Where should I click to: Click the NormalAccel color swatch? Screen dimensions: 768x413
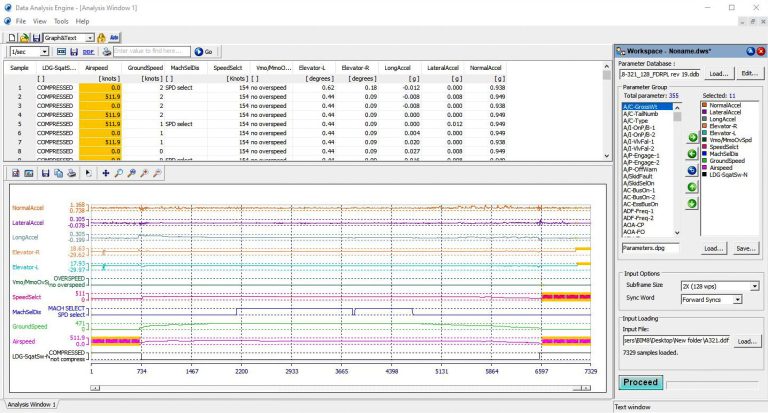click(x=704, y=105)
